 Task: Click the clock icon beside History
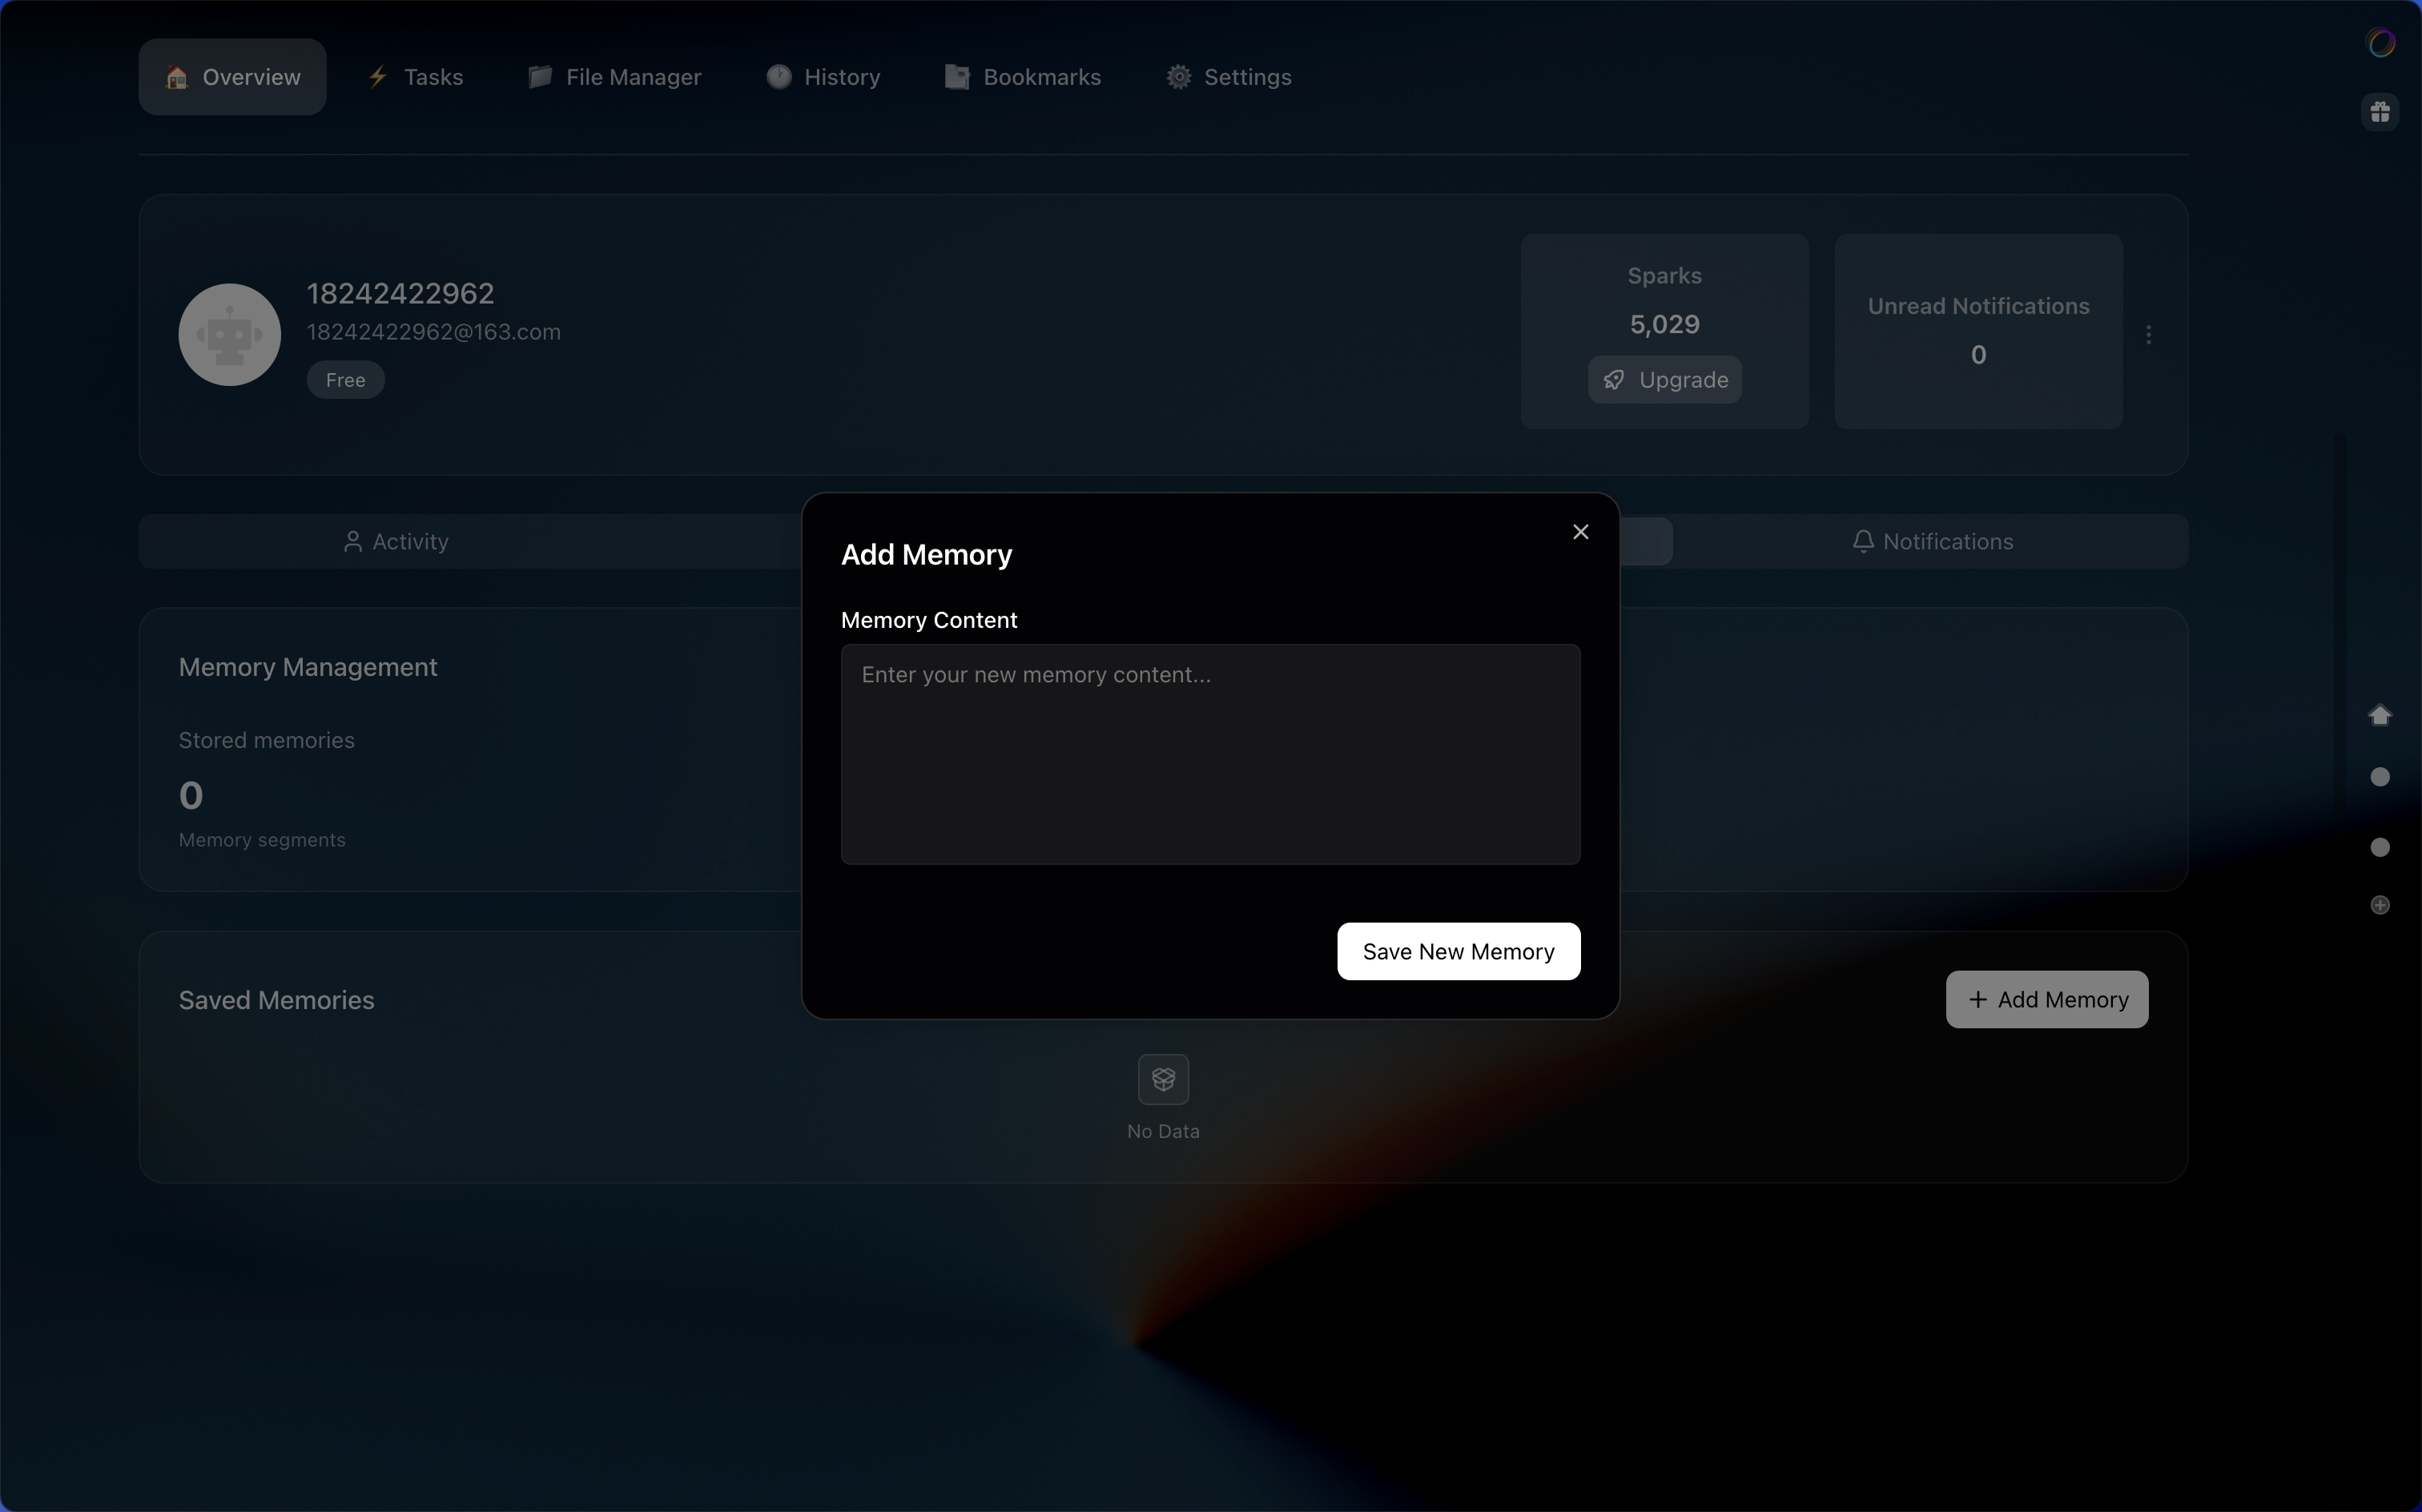(x=779, y=77)
